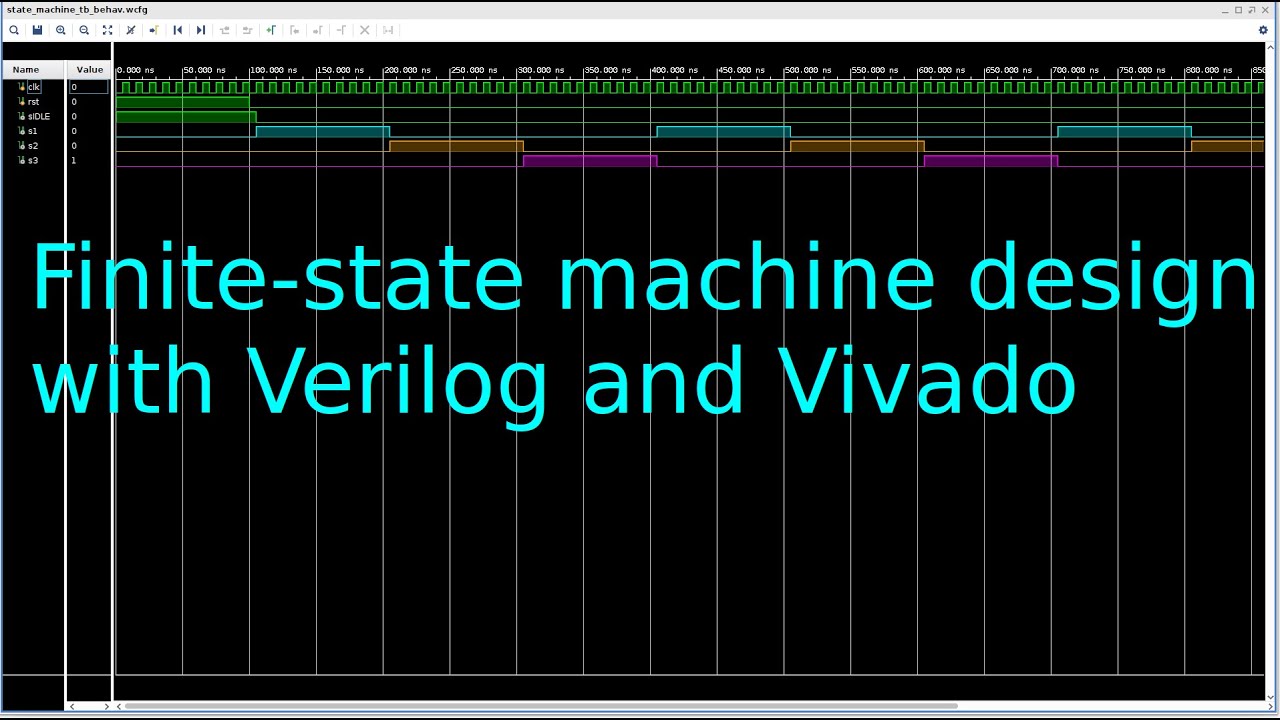This screenshot has width=1280, height=720.
Task: Save the waveform configuration
Action: 37,30
